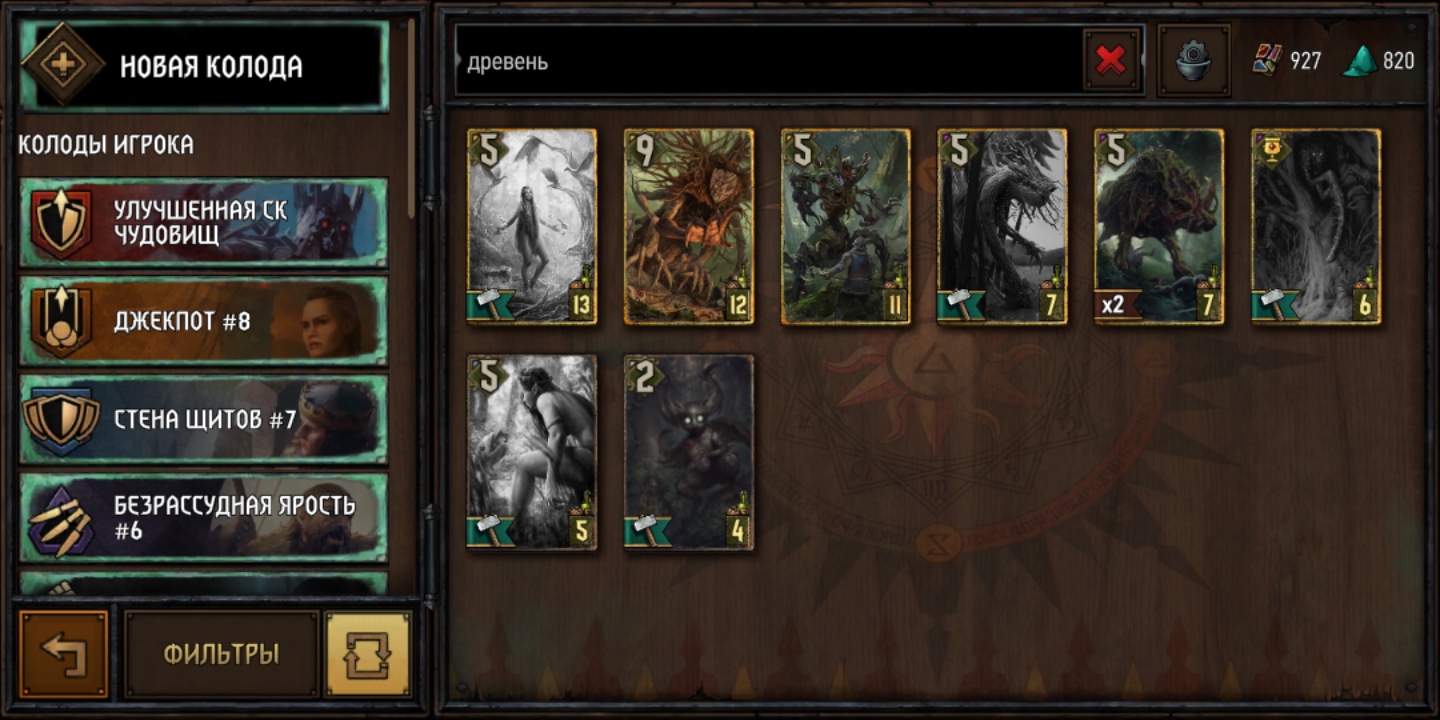Select the БЕЗРАССУДНАЯ ЯРОСТЬ #6 deck

[204, 517]
